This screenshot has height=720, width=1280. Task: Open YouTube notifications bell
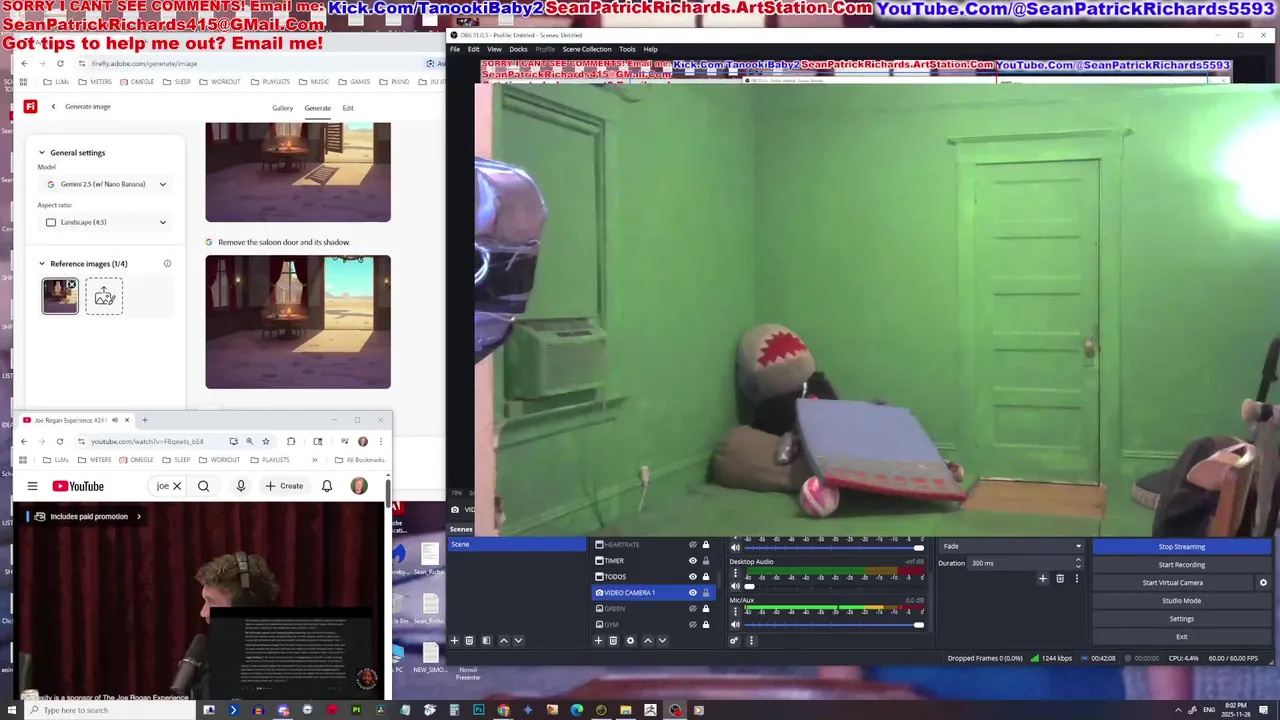tap(327, 486)
